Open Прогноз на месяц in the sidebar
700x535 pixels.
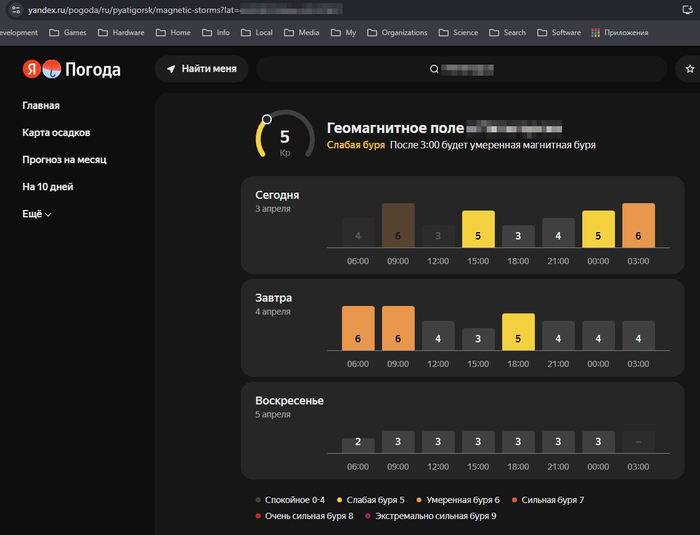coord(64,159)
